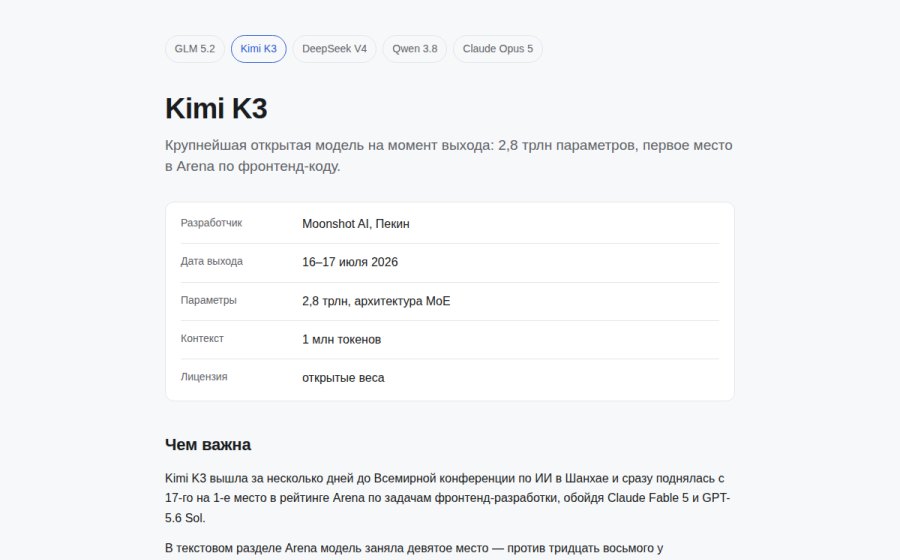Image resolution: width=900 pixels, height=560 pixels.
Task: Click the paragraph starting "В текстовом разделе Arena"
Action: coord(414,549)
